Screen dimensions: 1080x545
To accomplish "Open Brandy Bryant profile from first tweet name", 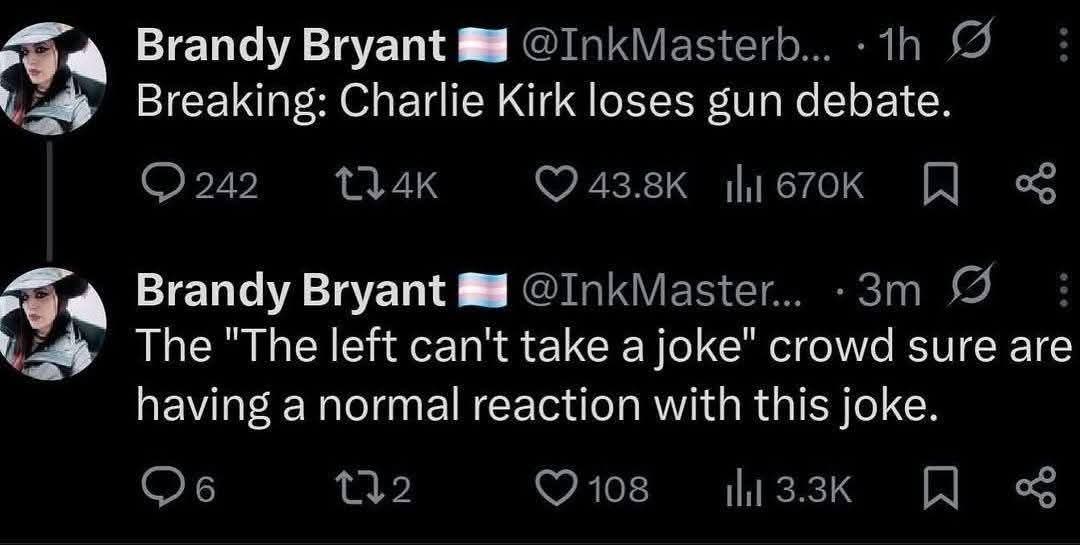I will tap(291, 46).
